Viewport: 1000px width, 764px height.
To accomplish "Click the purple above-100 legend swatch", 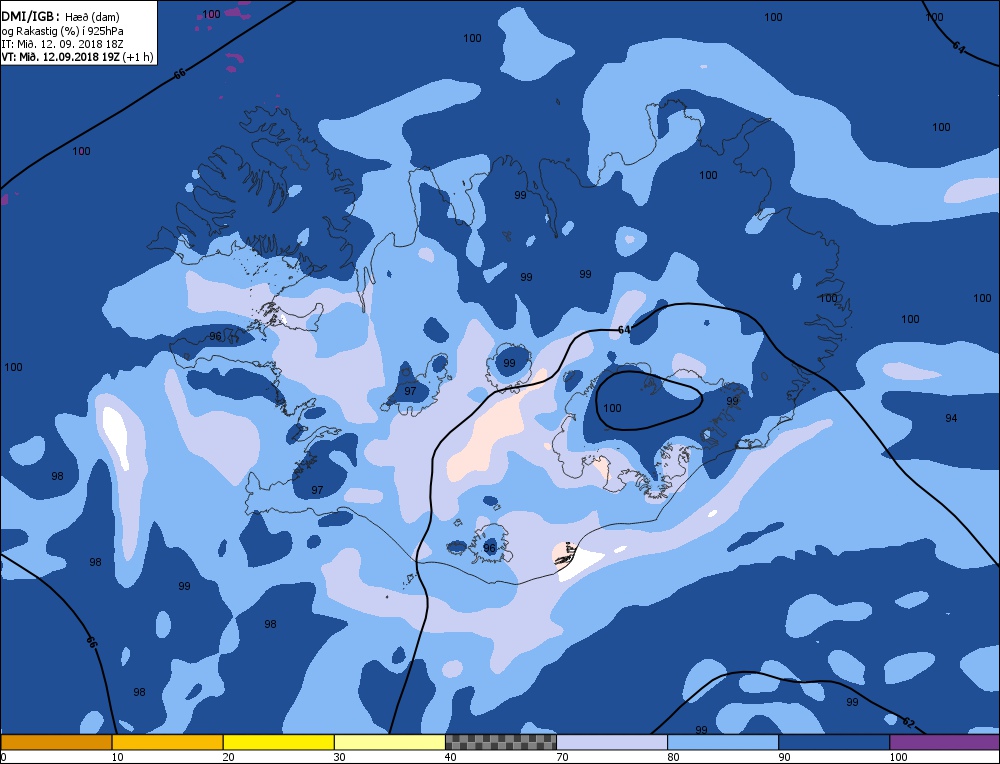I will click(x=945, y=742).
